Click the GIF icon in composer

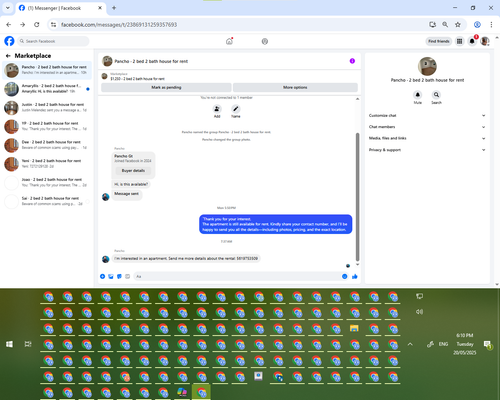click(127, 276)
